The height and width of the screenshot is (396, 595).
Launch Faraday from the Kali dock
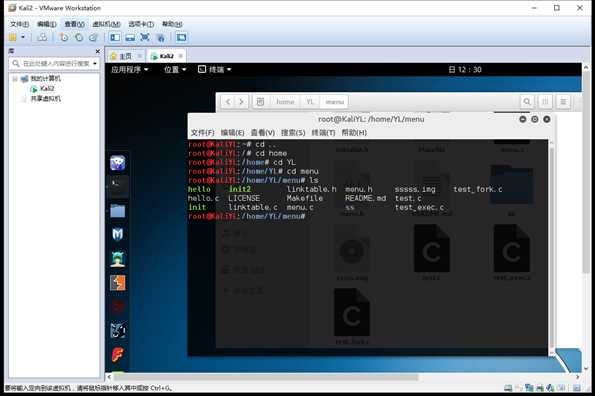[x=118, y=355]
